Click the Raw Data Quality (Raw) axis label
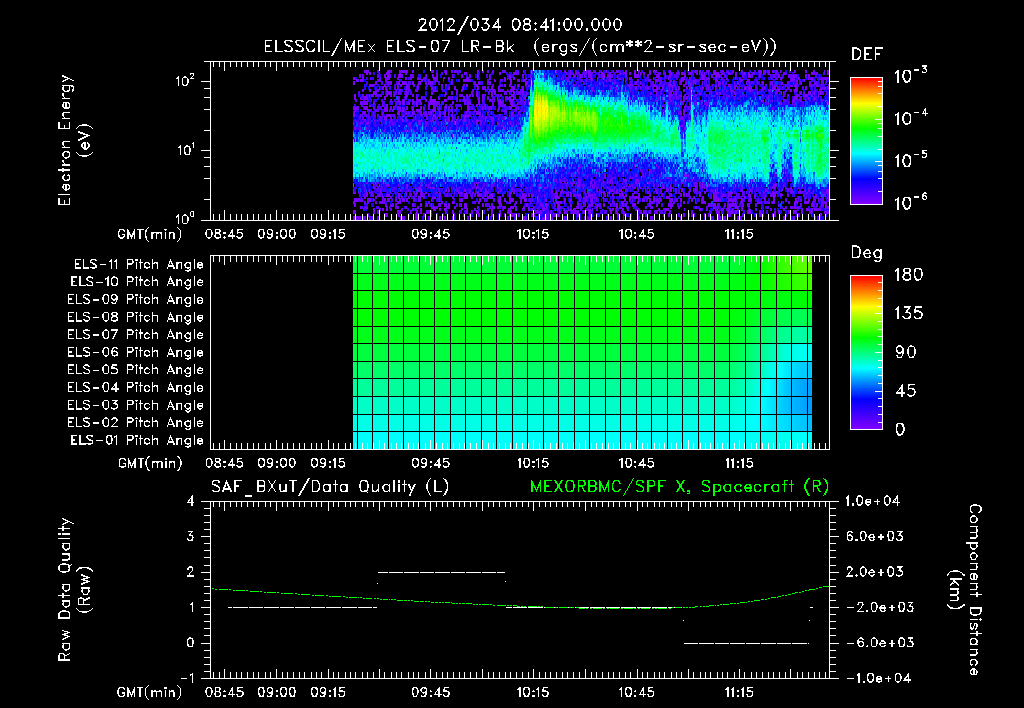Screen dimensions: 1024x708 (x=74, y=590)
